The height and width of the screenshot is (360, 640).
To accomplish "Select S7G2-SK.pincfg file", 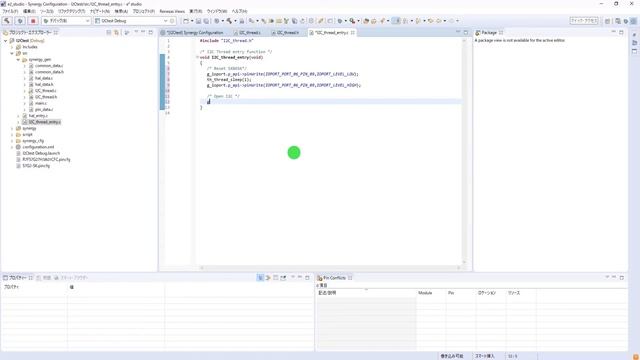I will click(x=36, y=166).
